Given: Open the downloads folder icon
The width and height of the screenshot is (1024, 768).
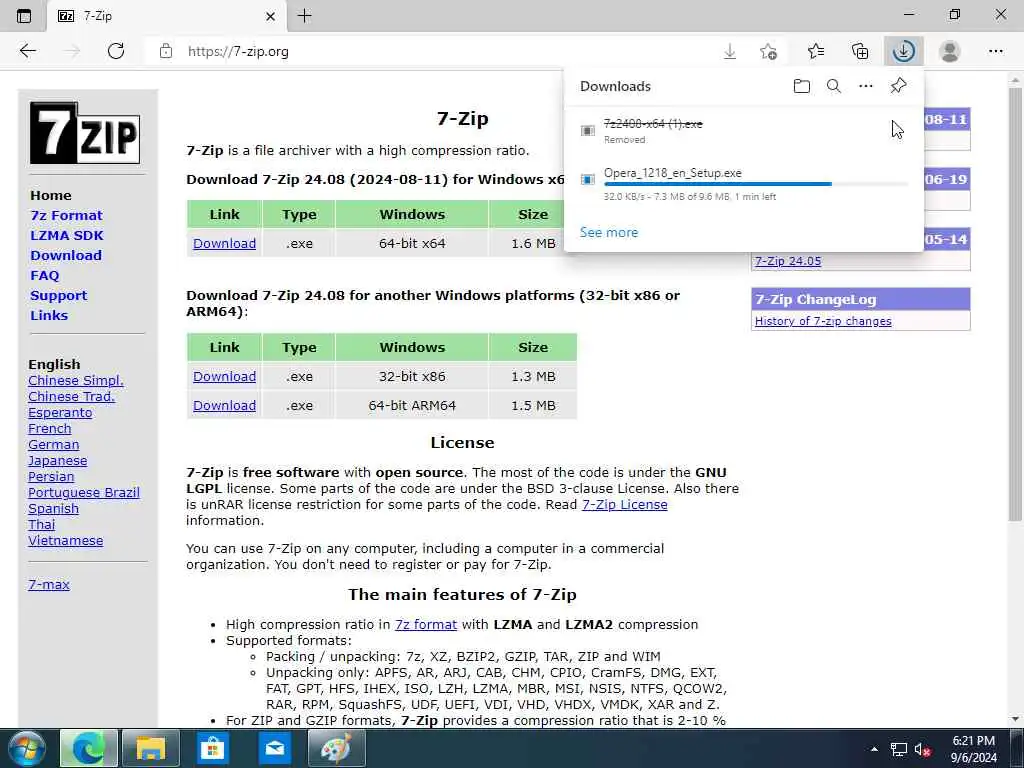Looking at the screenshot, I should (x=801, y=86).
